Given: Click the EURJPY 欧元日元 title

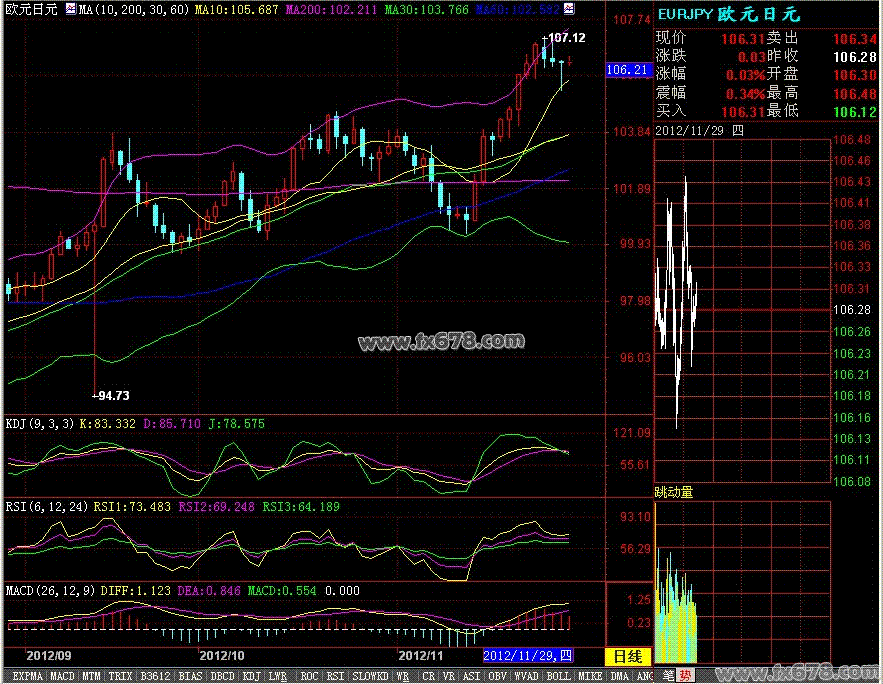Looking at the screenshot, I should click(x=729, y=14).
